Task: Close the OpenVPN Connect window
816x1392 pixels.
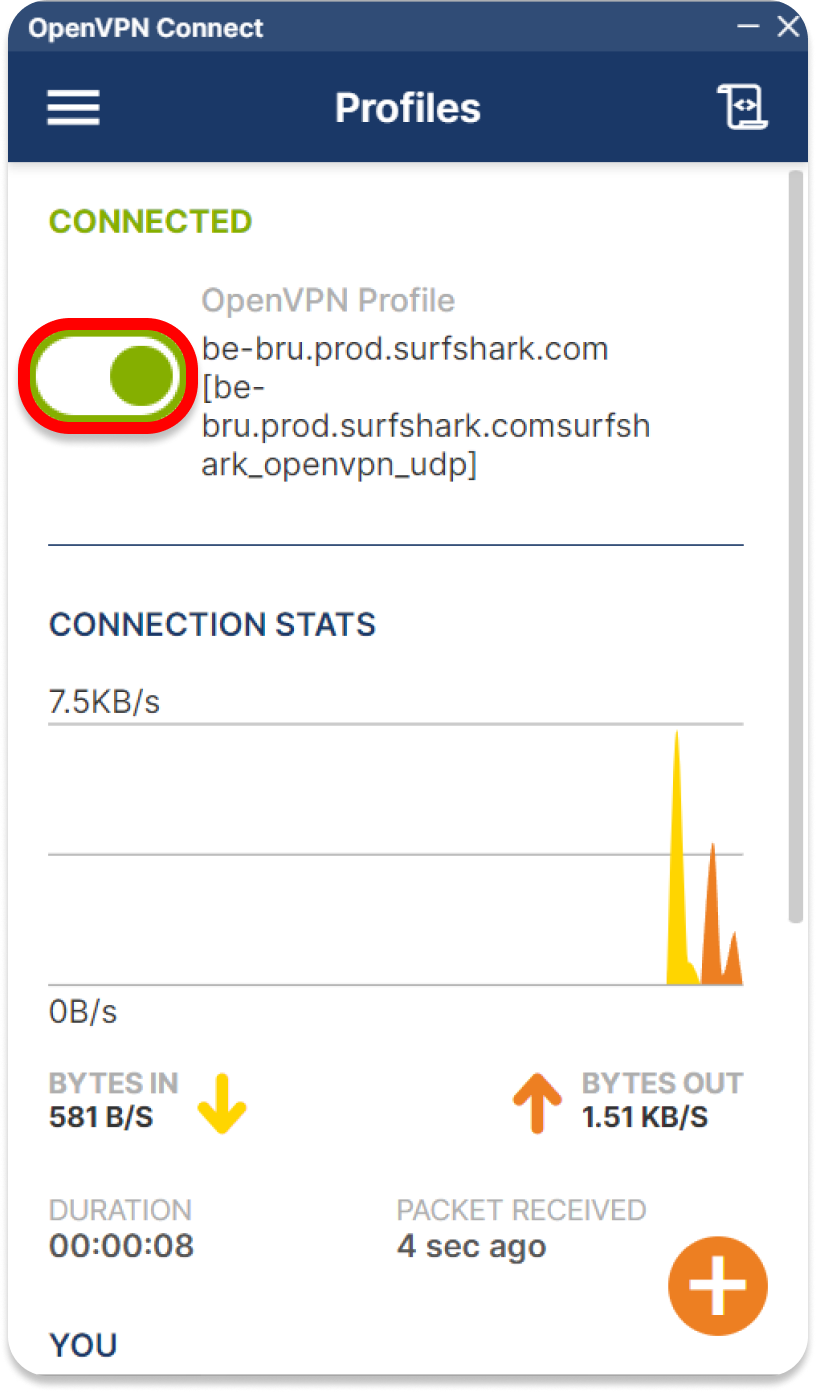Action: 789,27
